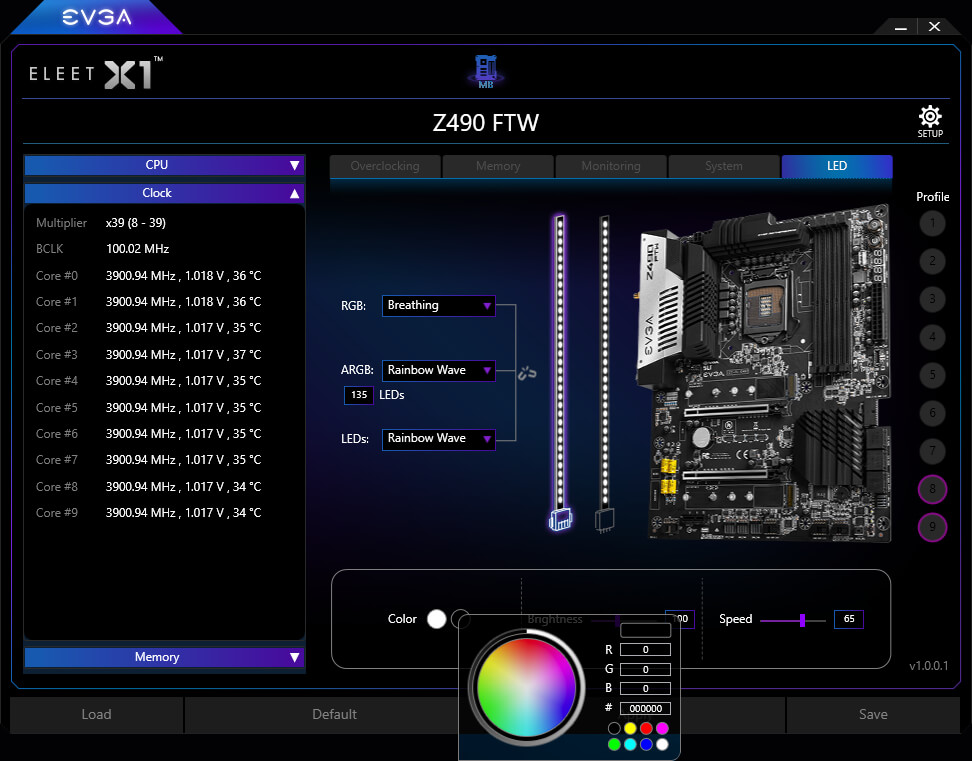Image resolution: width=972 pixels, height=761 pixels.
Task: Expand the Memory section in sidebar
Action: pyautogui.click(x=164, y=657)
